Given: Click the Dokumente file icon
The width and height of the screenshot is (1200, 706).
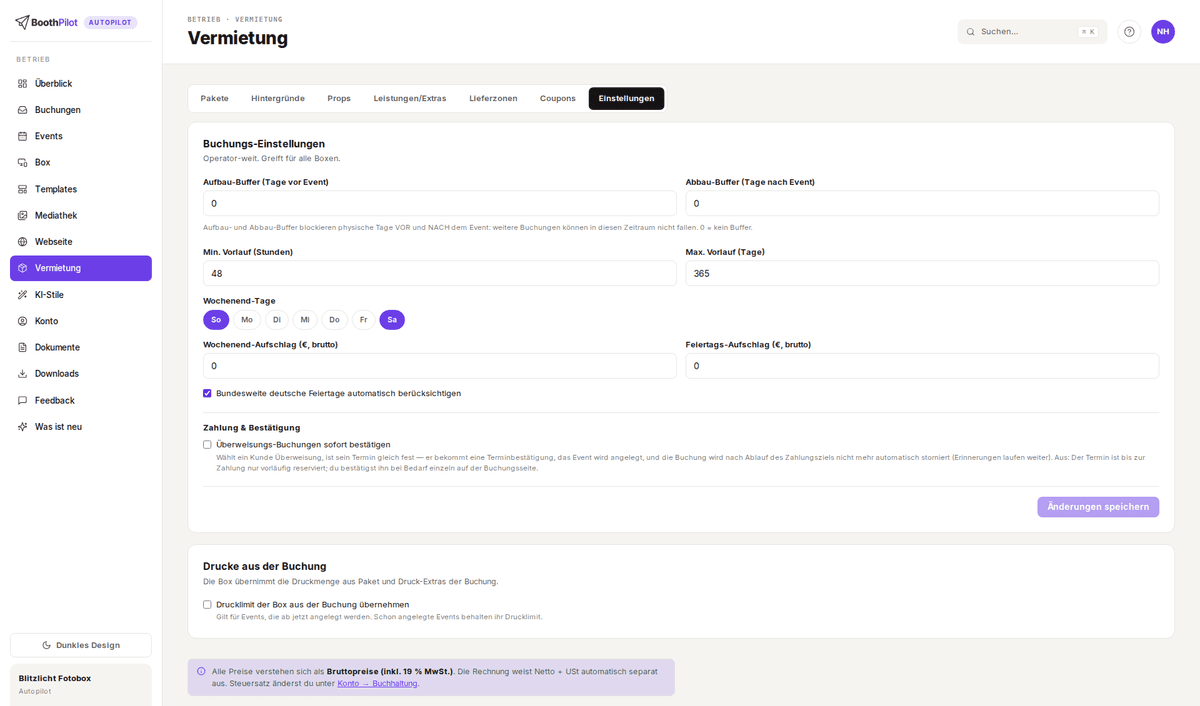Looking at the screenshot, I should 23,347.
